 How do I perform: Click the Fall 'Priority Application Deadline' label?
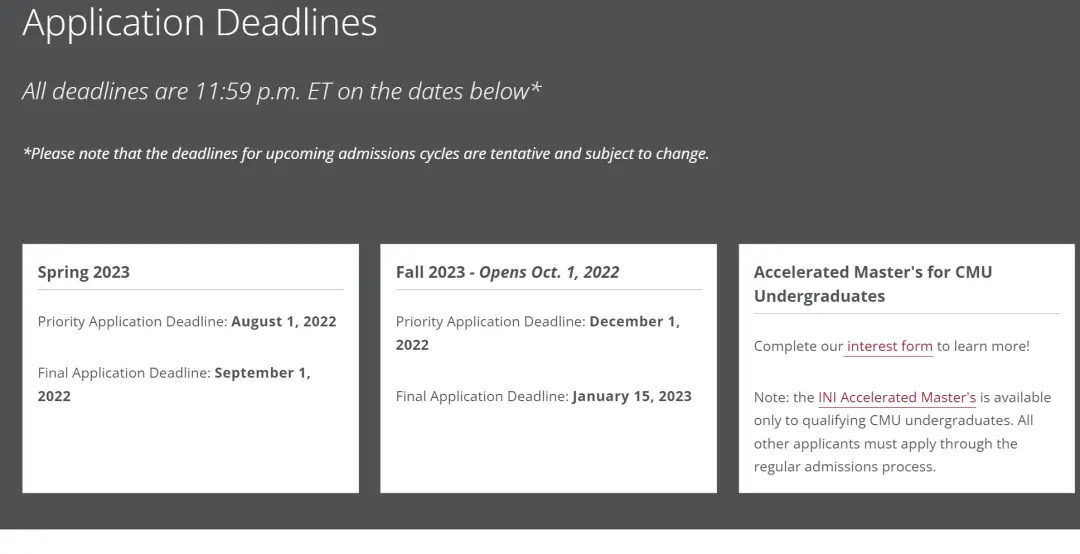click(490, 322)
